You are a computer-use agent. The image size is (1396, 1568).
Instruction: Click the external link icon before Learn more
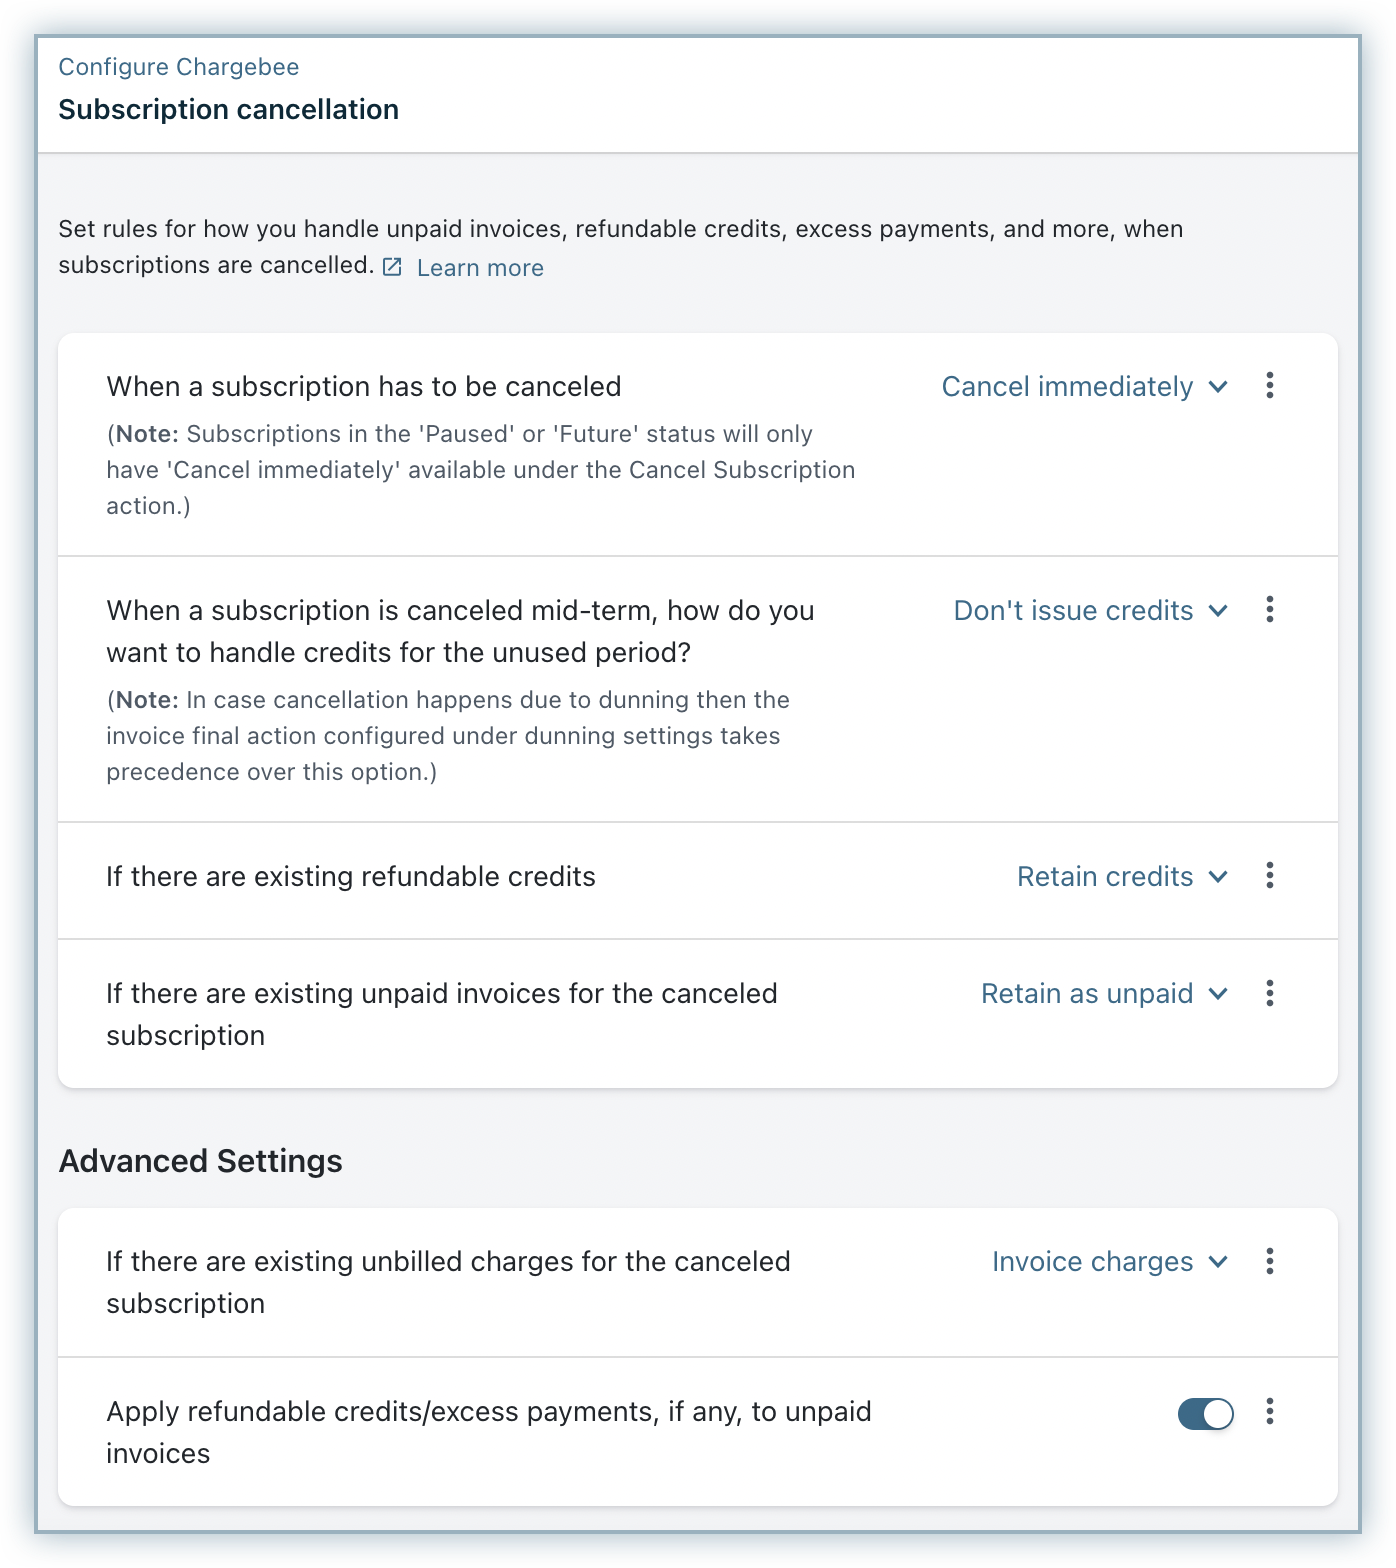[x=393, y=267]
